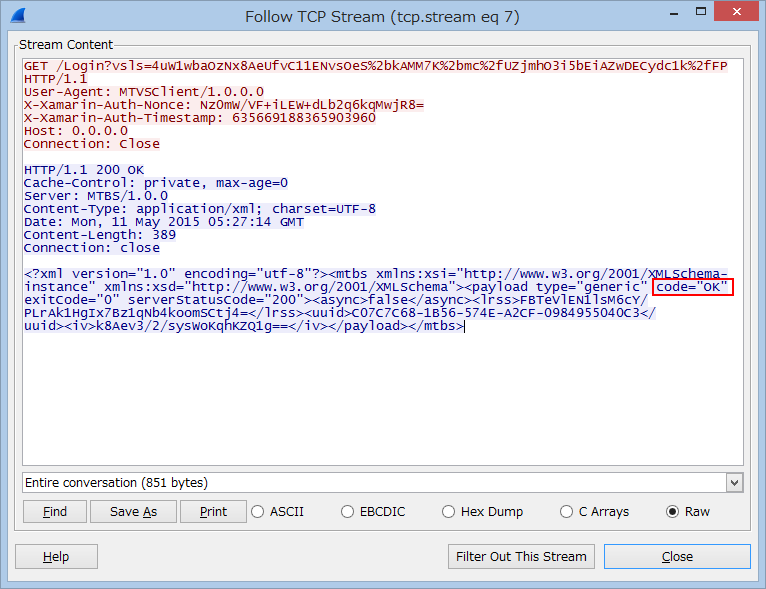Click 'Cache-Control: private, max-age=0' line

tap(156, 183)
